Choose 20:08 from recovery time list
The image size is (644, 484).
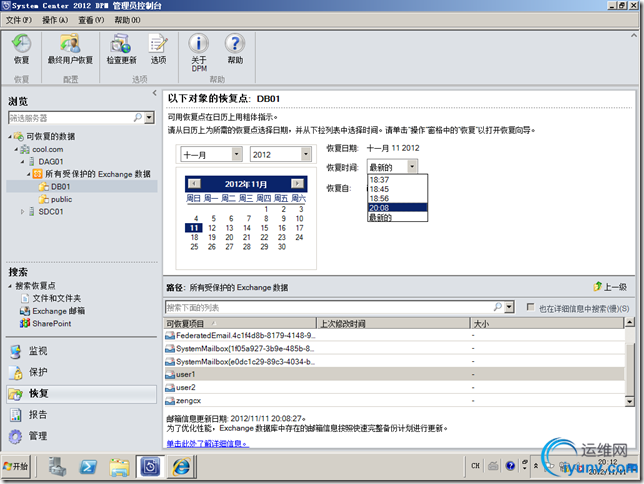[x=397, y=207]
